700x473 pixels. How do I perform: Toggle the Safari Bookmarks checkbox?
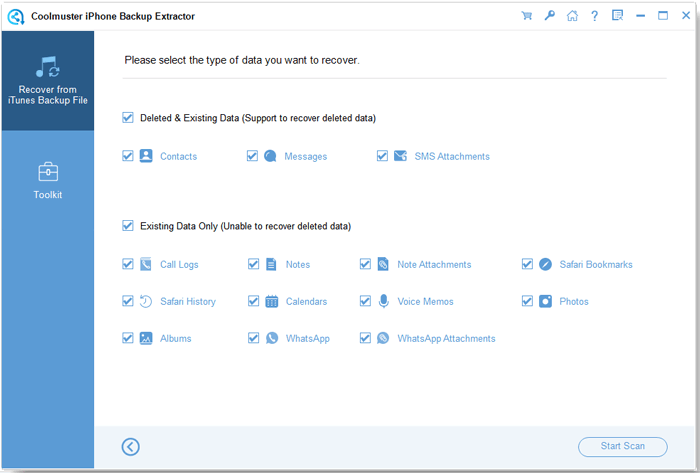coord(527,264)
